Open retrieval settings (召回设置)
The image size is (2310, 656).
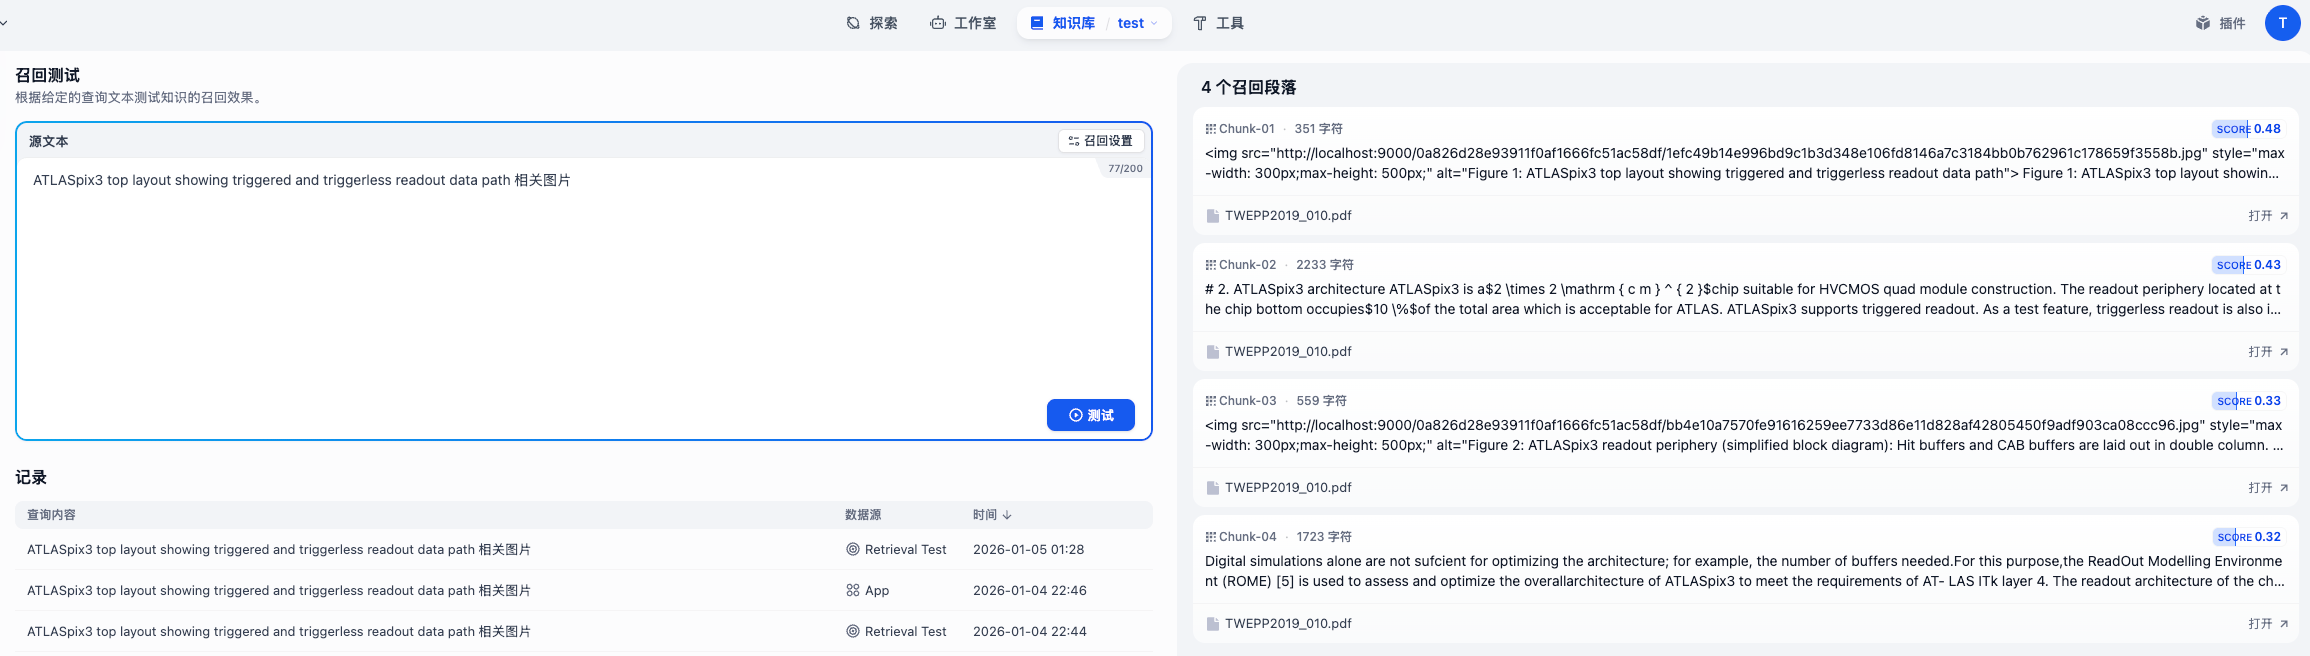pos(1100,141)
